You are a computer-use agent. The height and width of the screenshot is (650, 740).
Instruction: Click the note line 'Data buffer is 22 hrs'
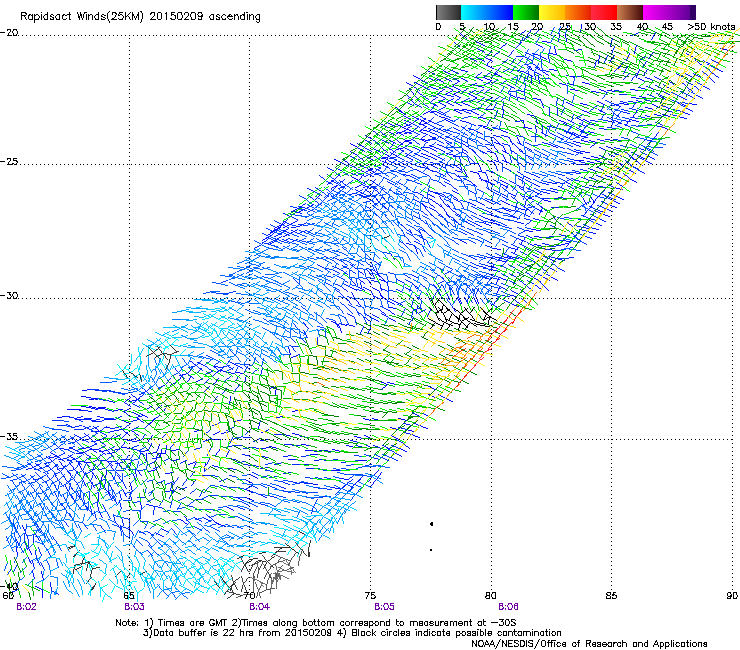(x=352, y=633)
